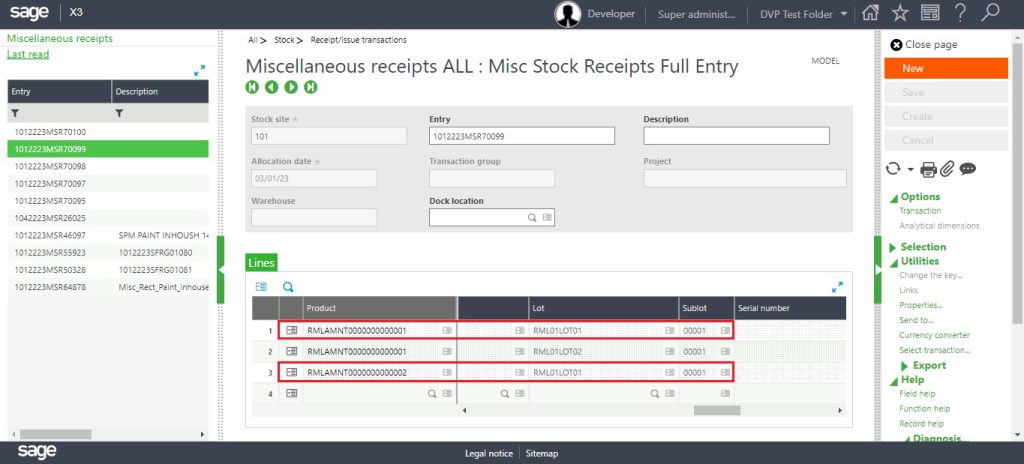Screen dimensions: 1024x464
Task: Open line 1 row actions icon
Action: coord(292,331)
